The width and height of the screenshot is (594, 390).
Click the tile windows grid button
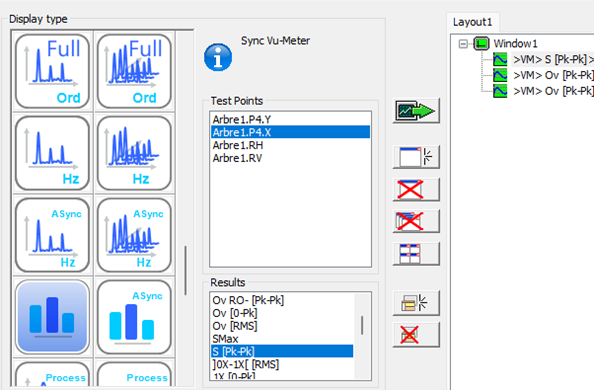[x=416, y=254]
